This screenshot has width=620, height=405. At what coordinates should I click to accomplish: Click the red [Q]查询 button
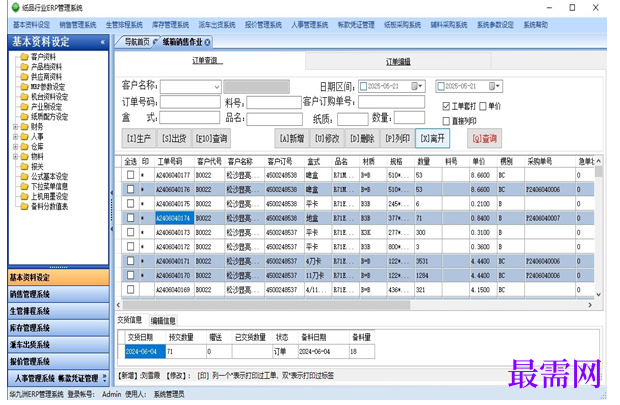[x=484, y=138]
